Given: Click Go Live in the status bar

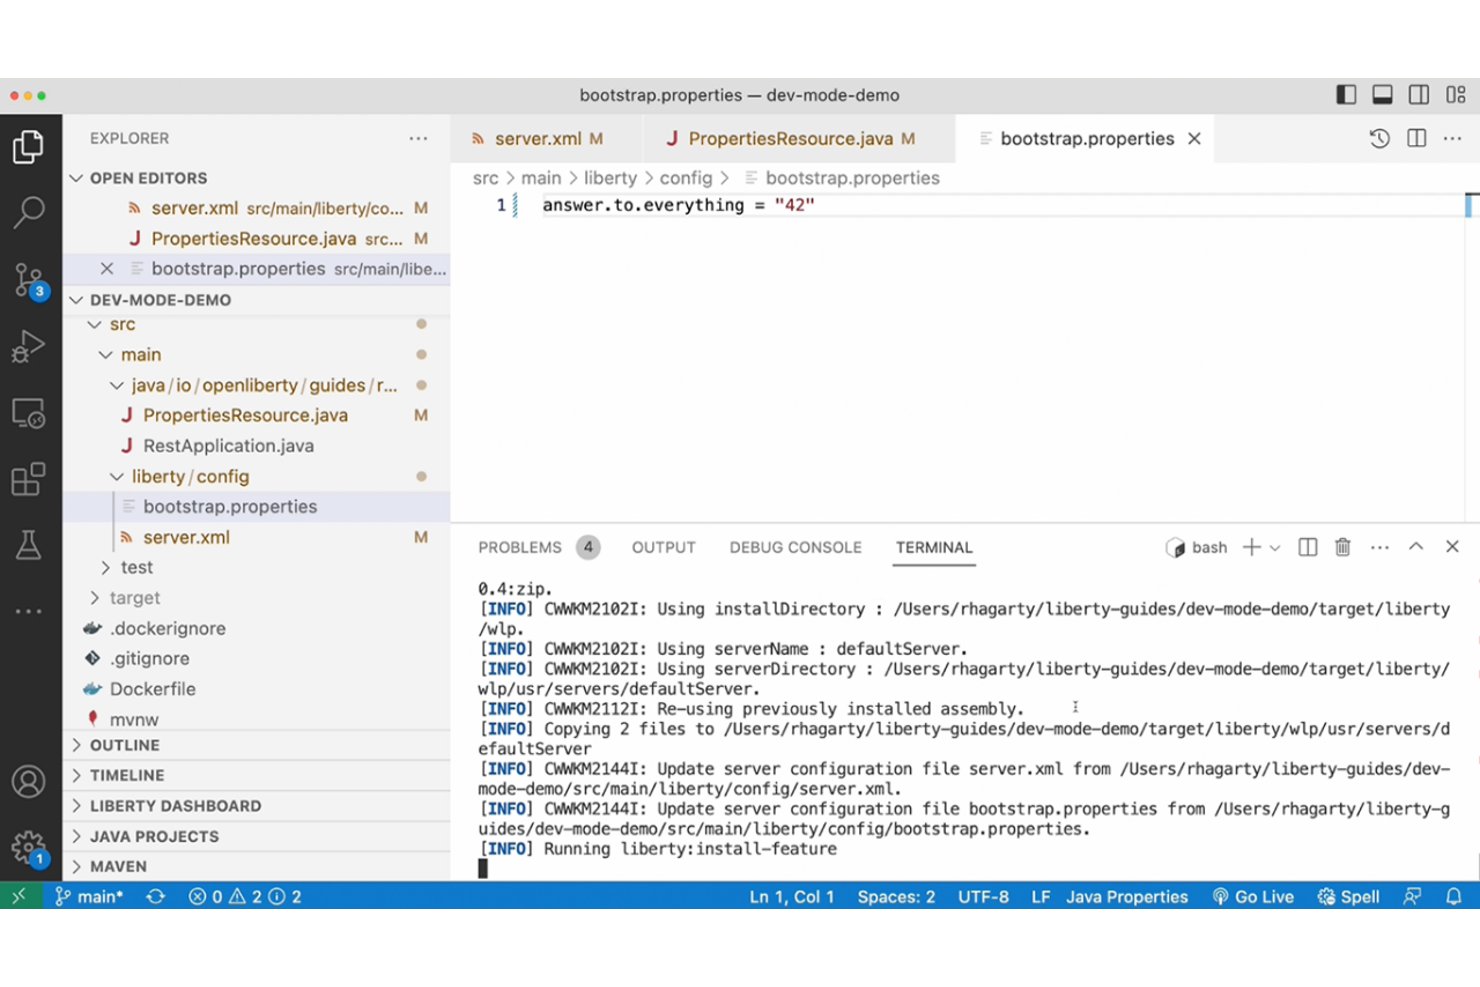Looking at the screenshot, I should pyautogui.click(x=1253, y=897).
